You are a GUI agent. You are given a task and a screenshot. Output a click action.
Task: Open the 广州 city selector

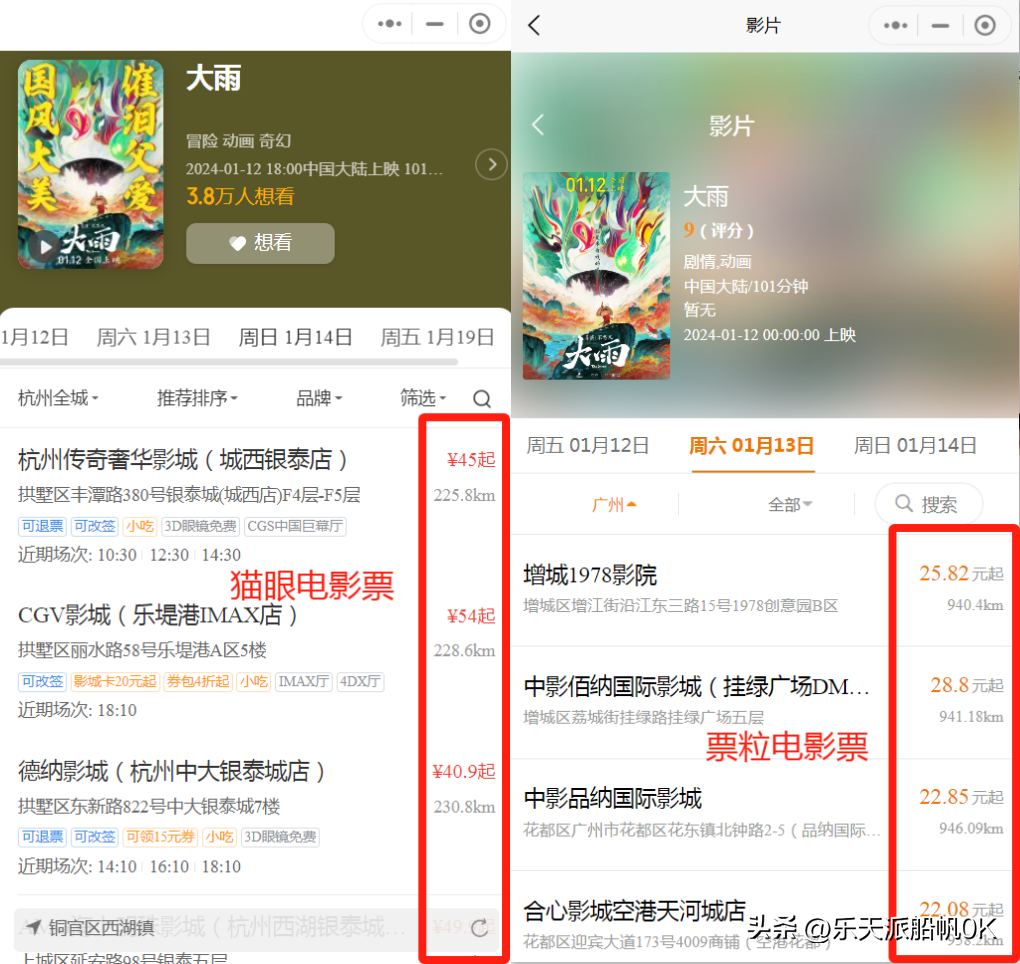click(615, 504)
